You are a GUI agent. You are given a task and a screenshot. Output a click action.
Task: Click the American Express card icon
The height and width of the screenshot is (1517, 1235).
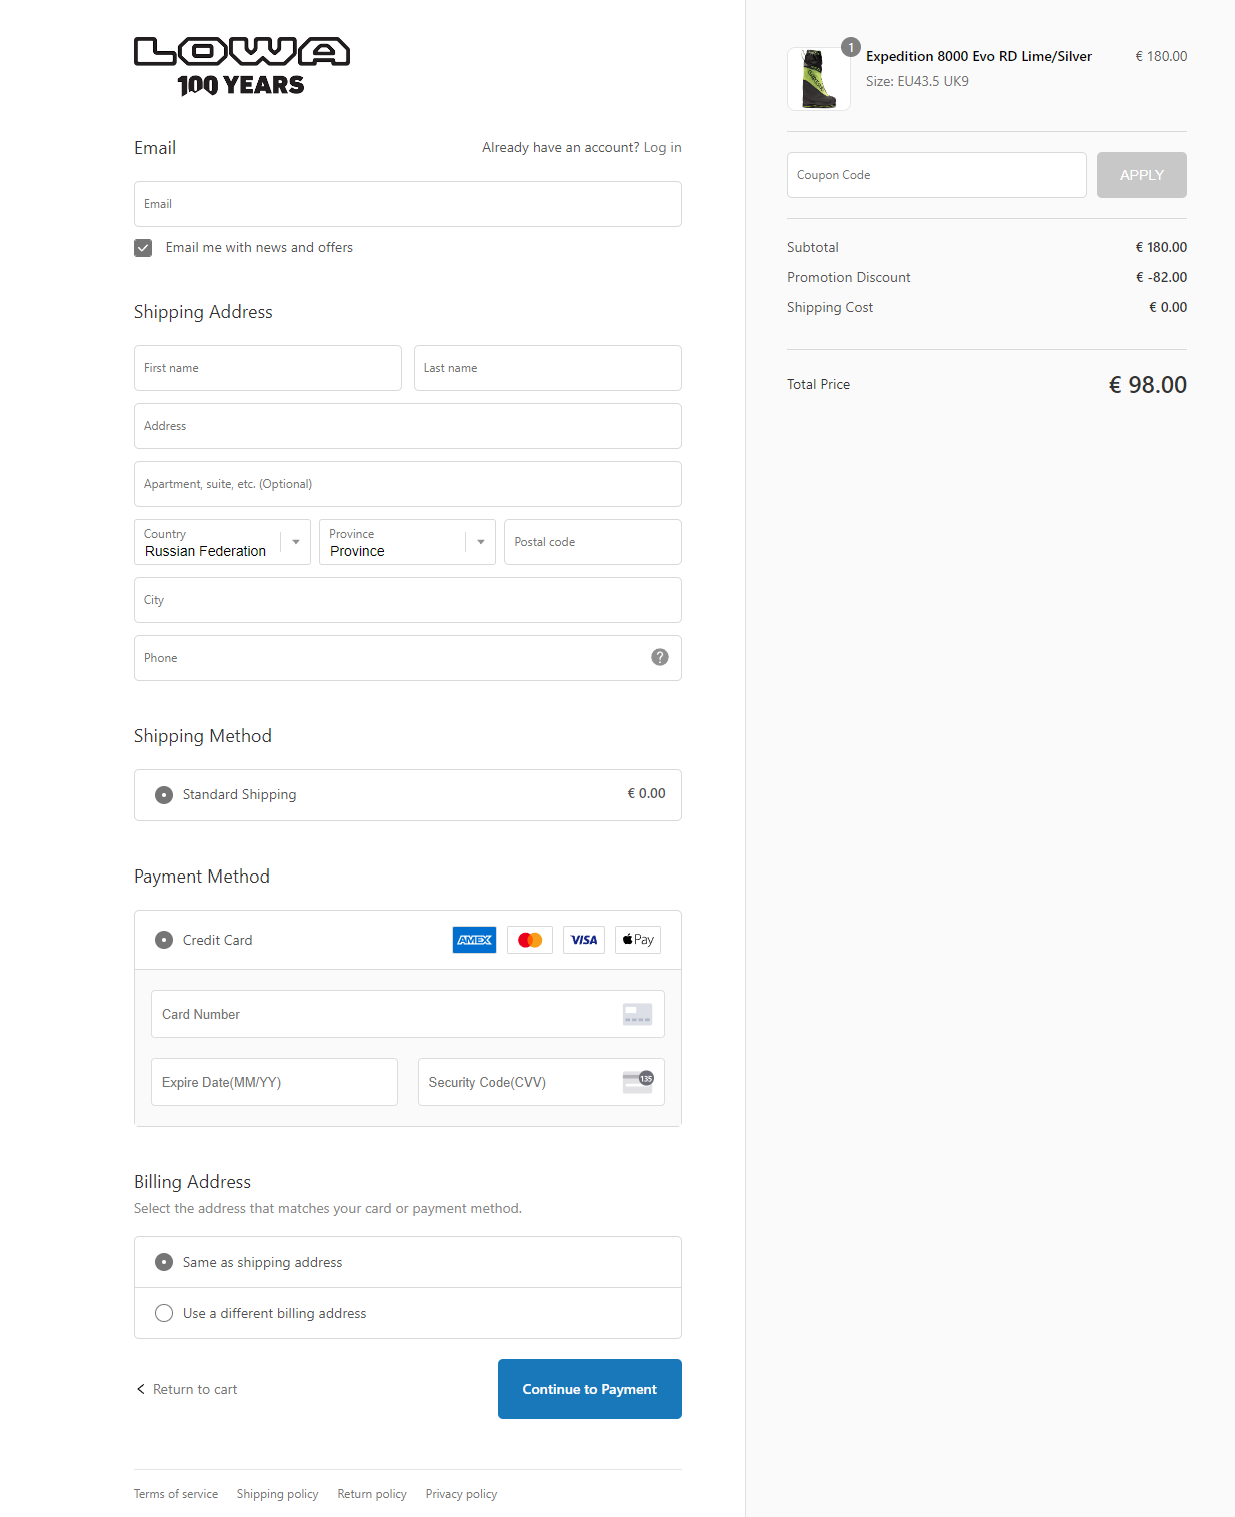pos(474,940)
